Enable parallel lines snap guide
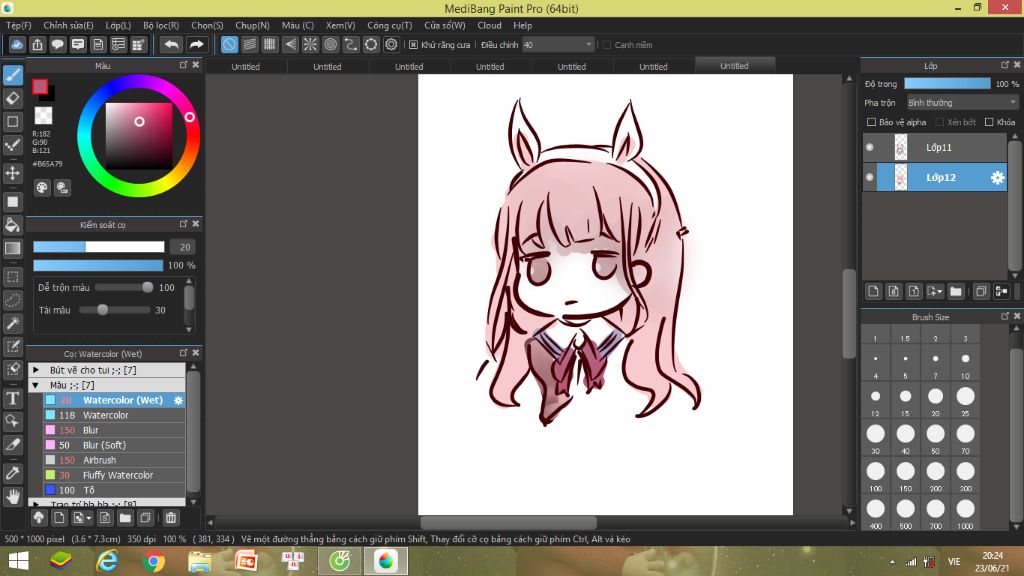Image resolution: width=1024 pixels, height=576 pixels. pos(249,44)
